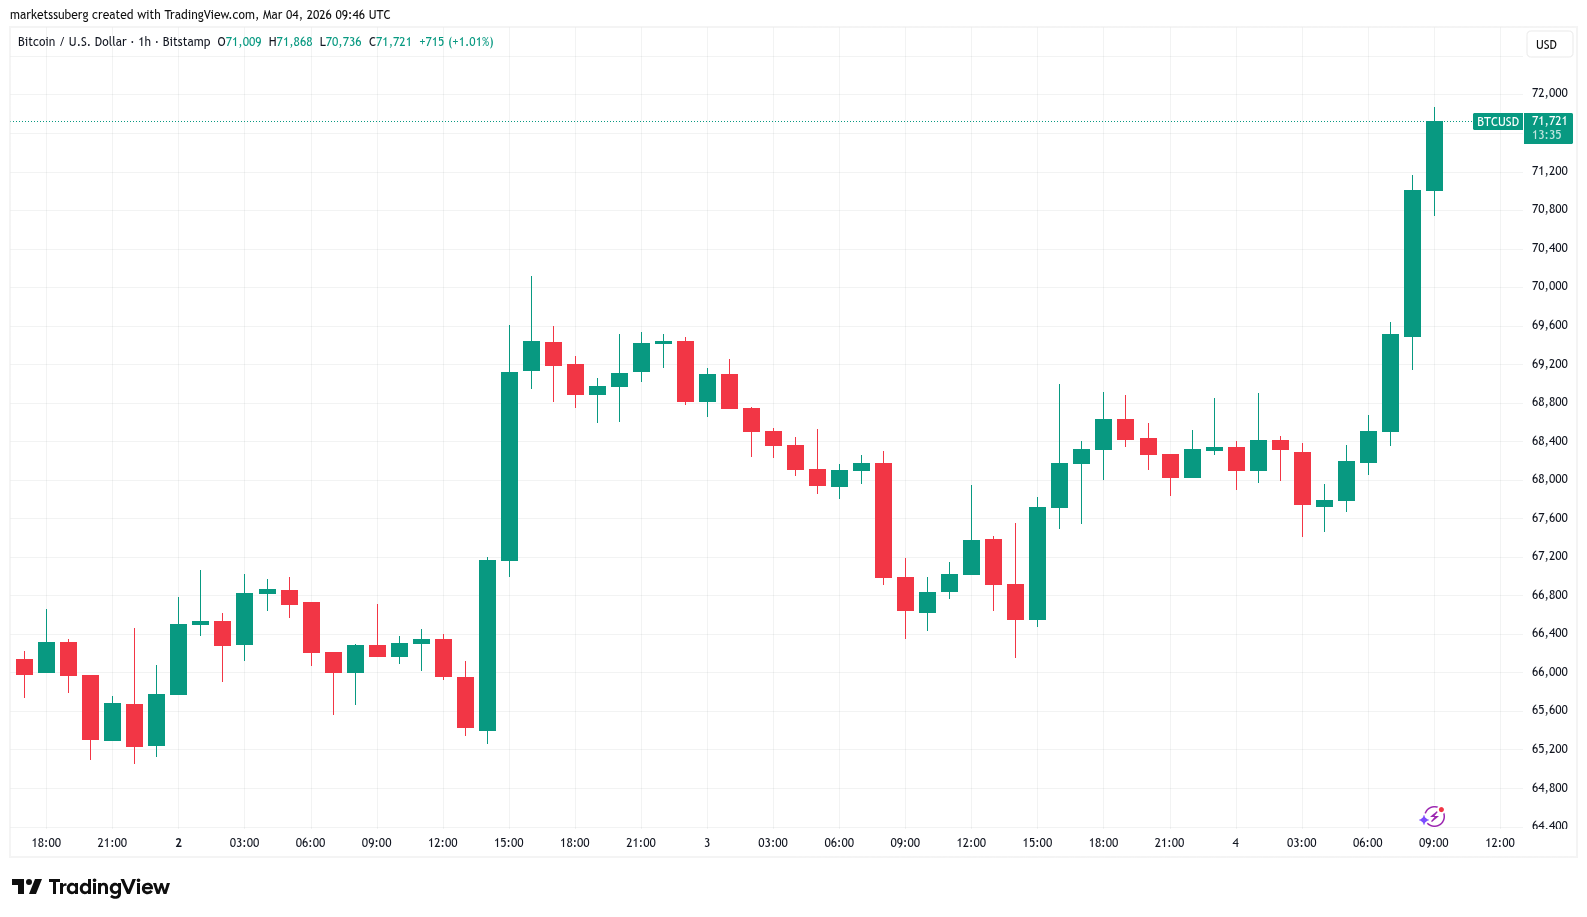Open the USD currency selector
This screenshot has width=1587, height=917.
(x=1546, y=45)
